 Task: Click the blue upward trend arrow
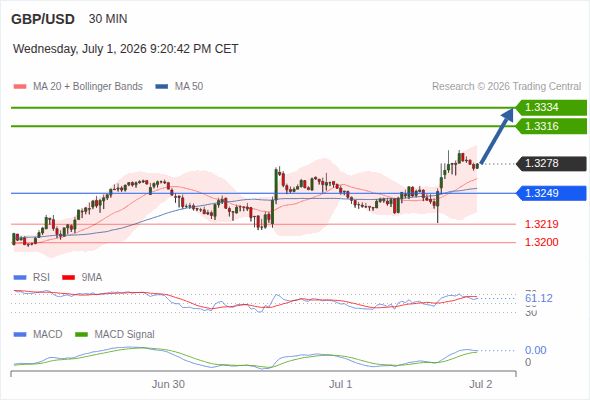[x=497, y=136]
